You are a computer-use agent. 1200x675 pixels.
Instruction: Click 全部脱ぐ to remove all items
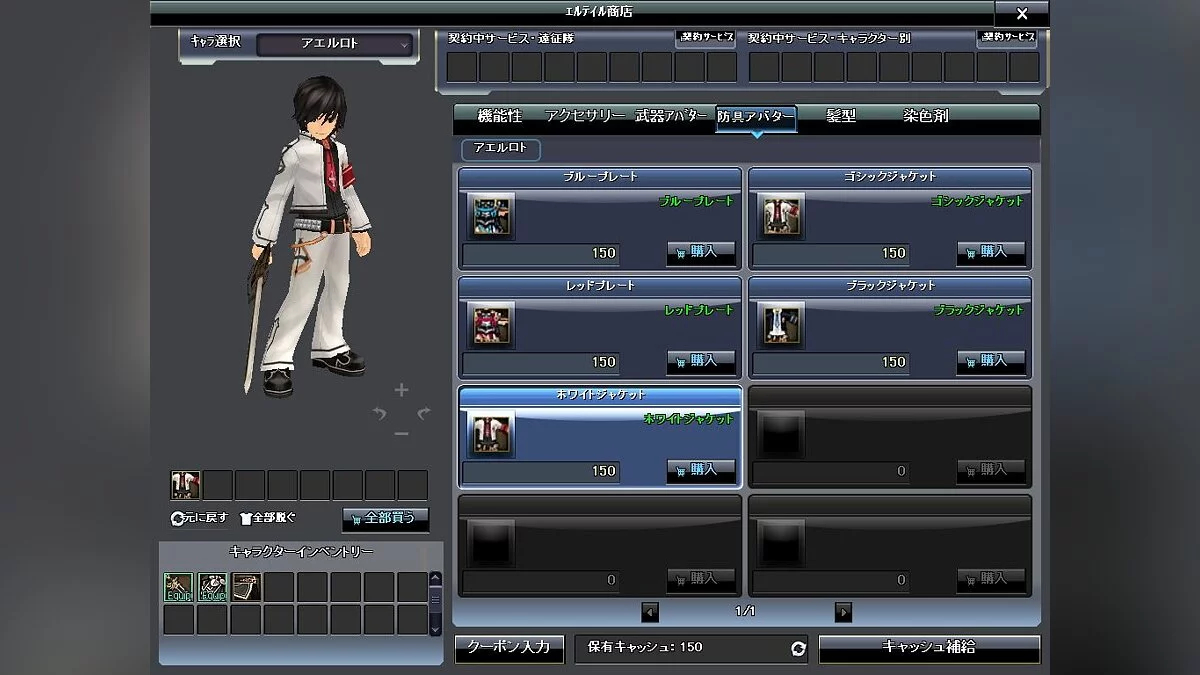(268, 519)
